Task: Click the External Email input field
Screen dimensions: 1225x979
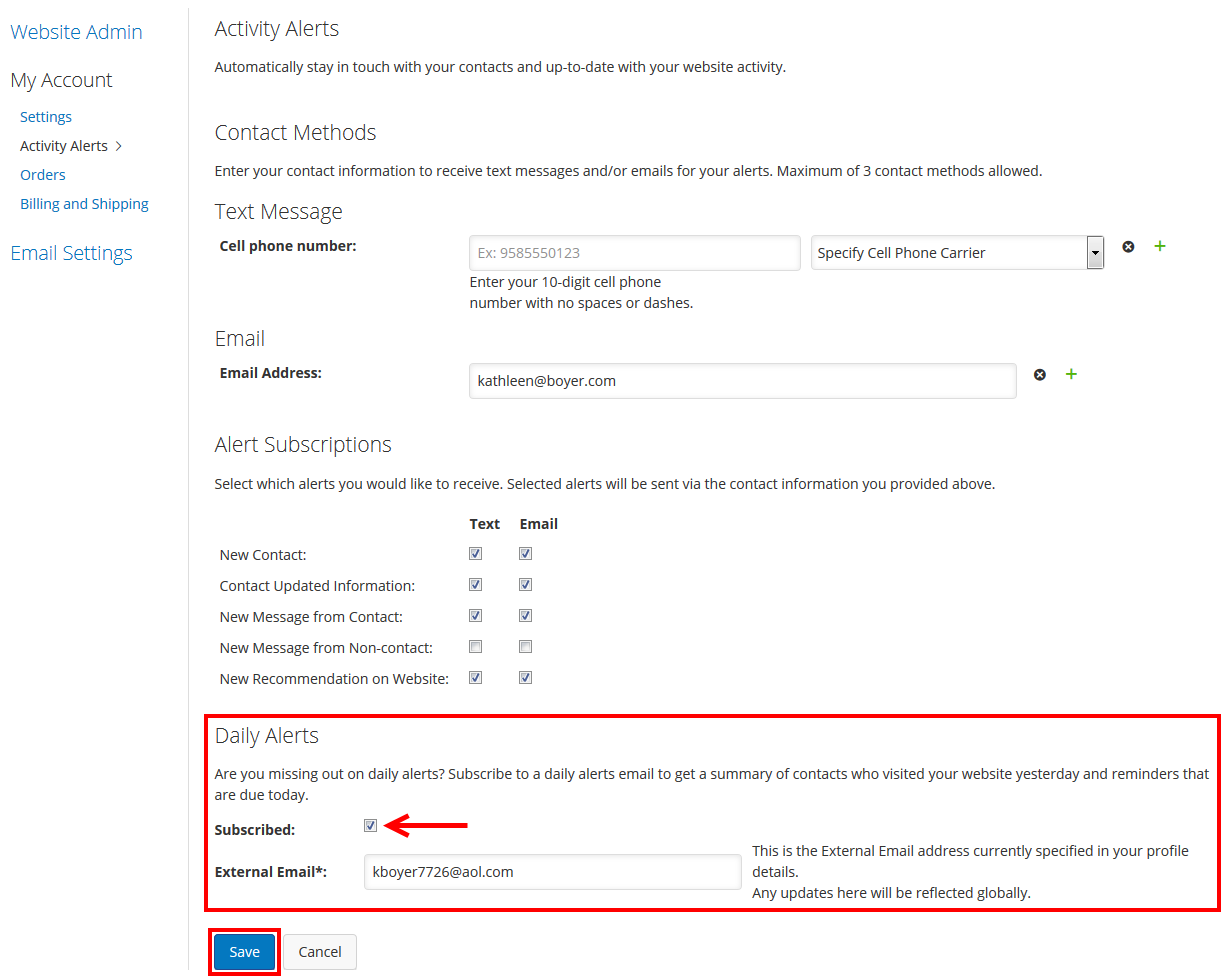Action: [552, 872]
